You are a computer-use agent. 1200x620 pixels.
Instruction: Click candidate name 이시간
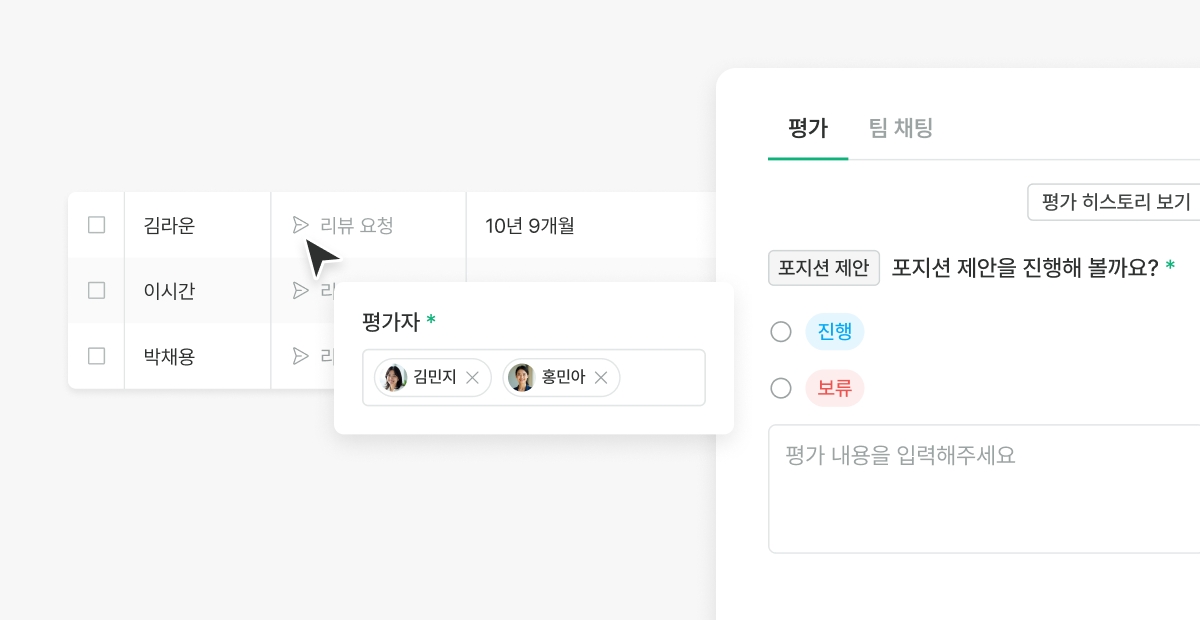170,291
